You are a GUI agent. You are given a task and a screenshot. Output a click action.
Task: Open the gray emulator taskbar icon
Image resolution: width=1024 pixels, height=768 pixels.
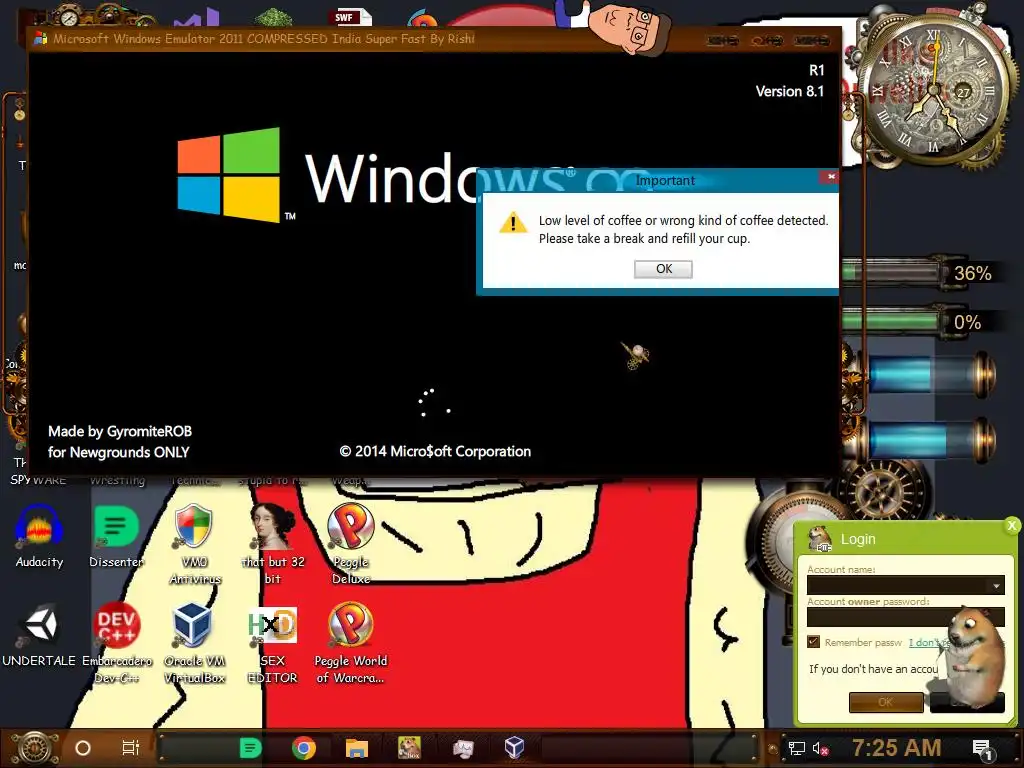pyautogui.click(x=462, y=748)
